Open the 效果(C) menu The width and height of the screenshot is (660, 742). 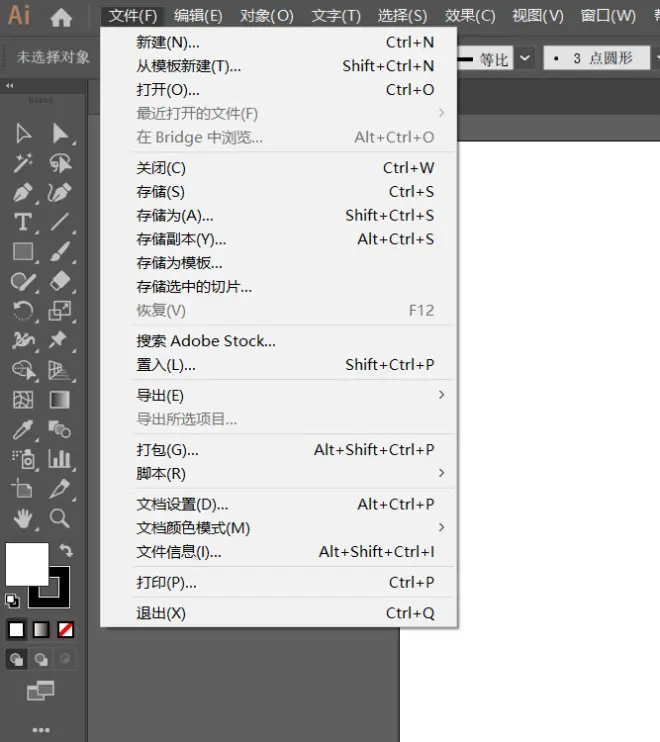[x=470, y=16]
